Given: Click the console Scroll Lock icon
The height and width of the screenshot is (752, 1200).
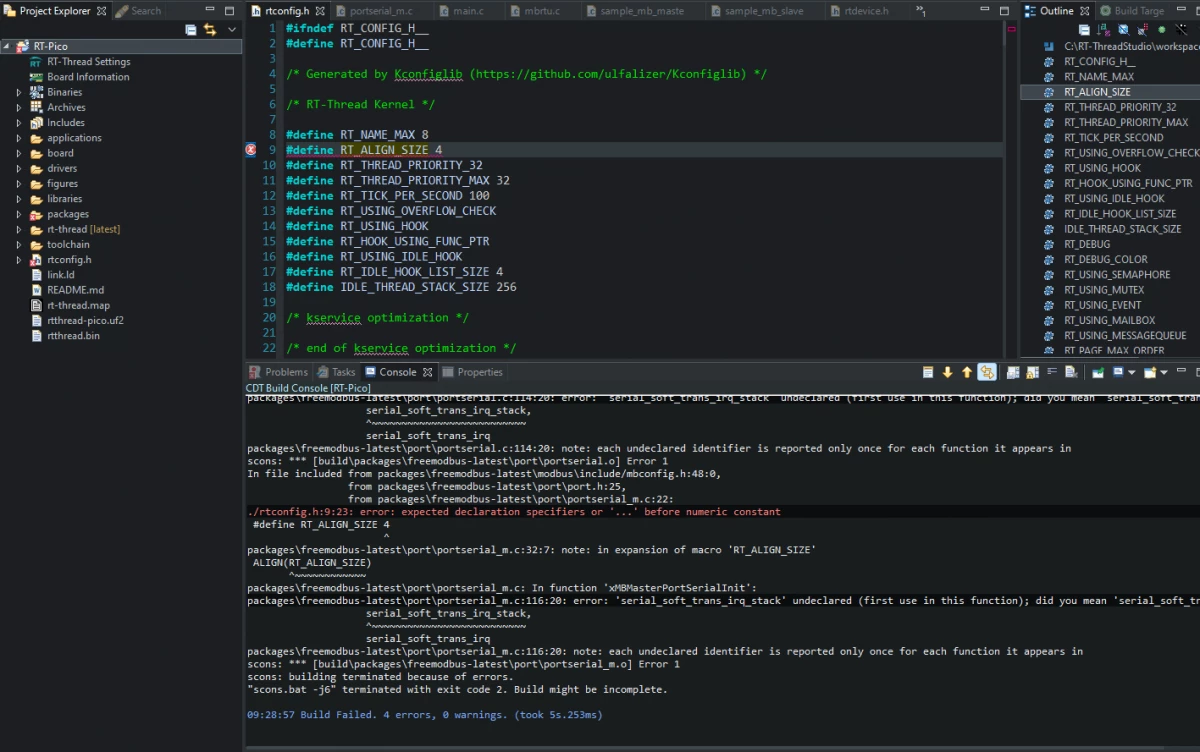Looking at the screenshot, I should 1032,372.
